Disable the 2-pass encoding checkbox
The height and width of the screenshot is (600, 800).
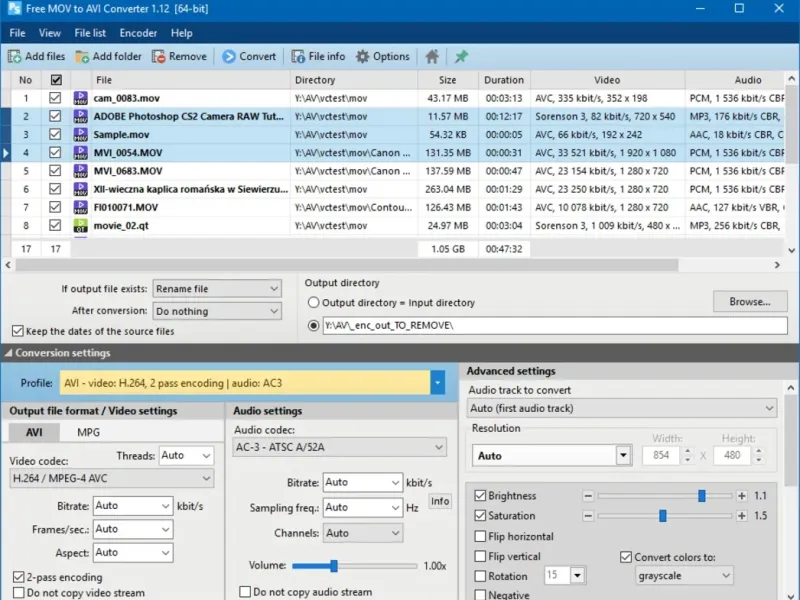[19, 577]
